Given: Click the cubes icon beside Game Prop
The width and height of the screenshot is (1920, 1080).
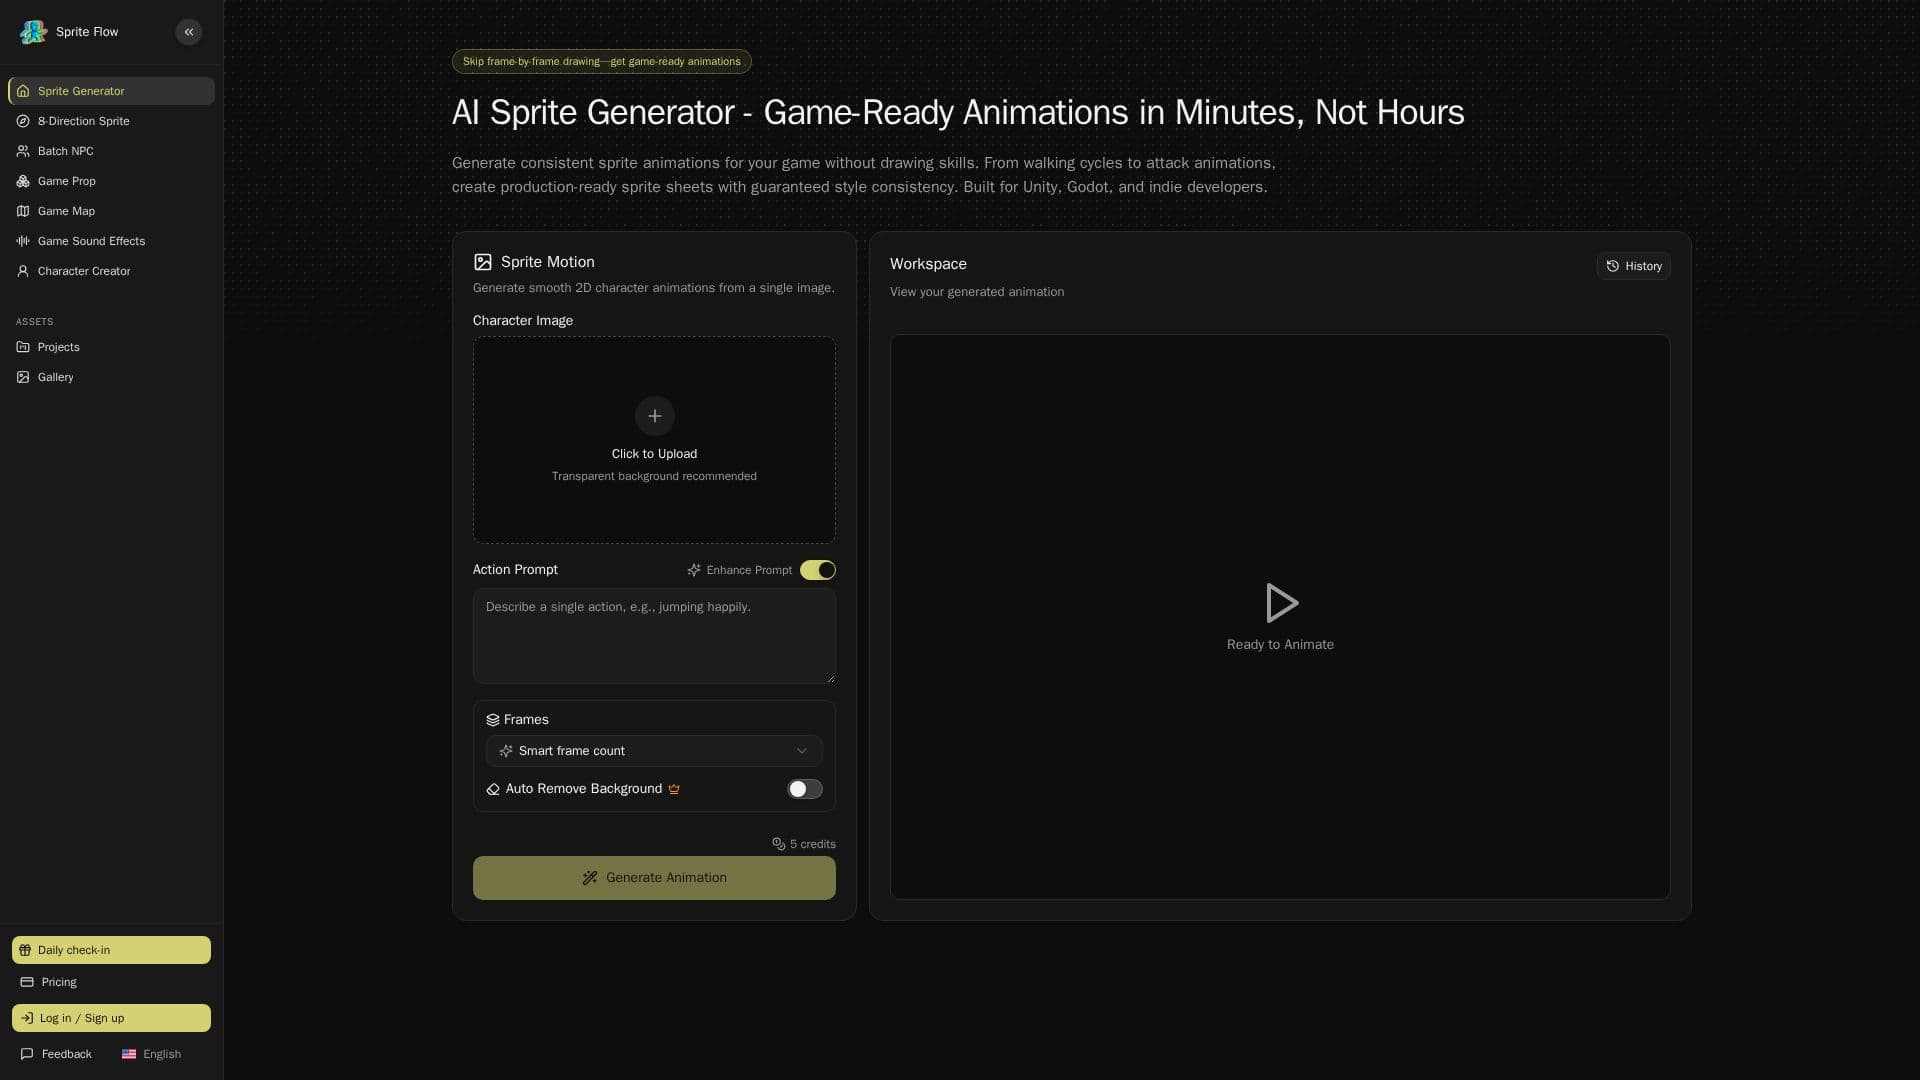Looking at the screenshot, I should point(23,181).
